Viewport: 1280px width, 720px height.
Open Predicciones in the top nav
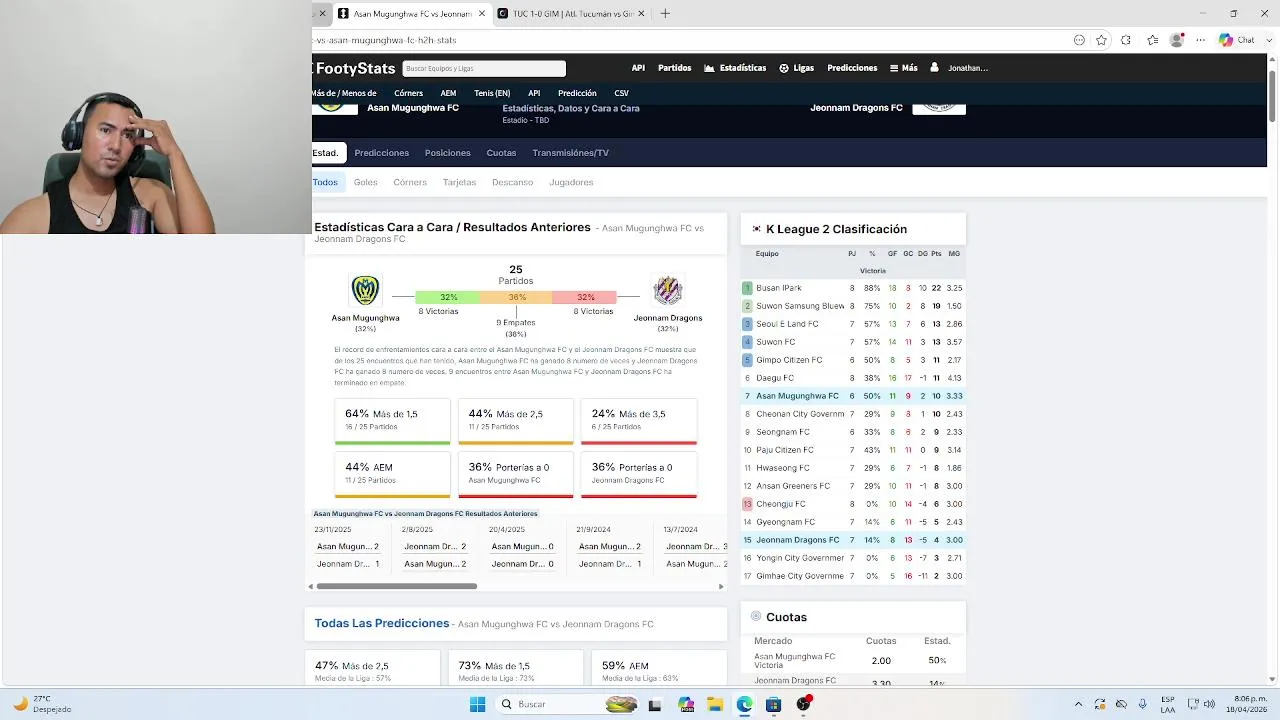click(852, 68)
